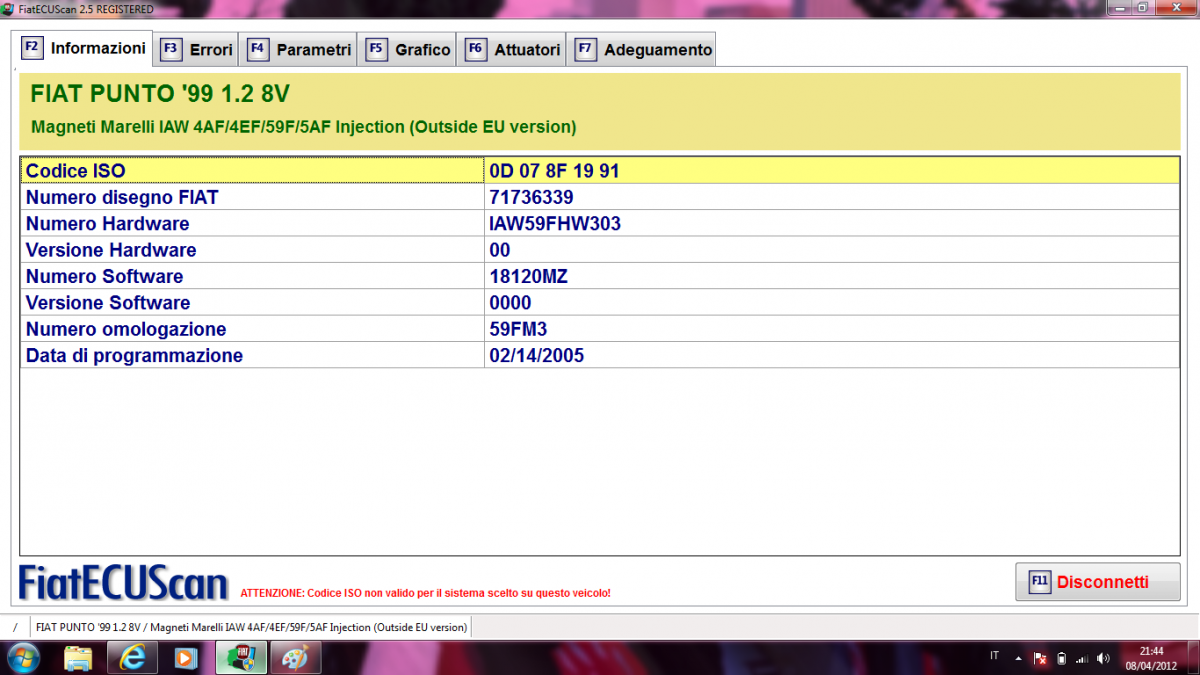Select the Numero Software row
Viewport: 1200px width, 675px height.
[600, 276]
